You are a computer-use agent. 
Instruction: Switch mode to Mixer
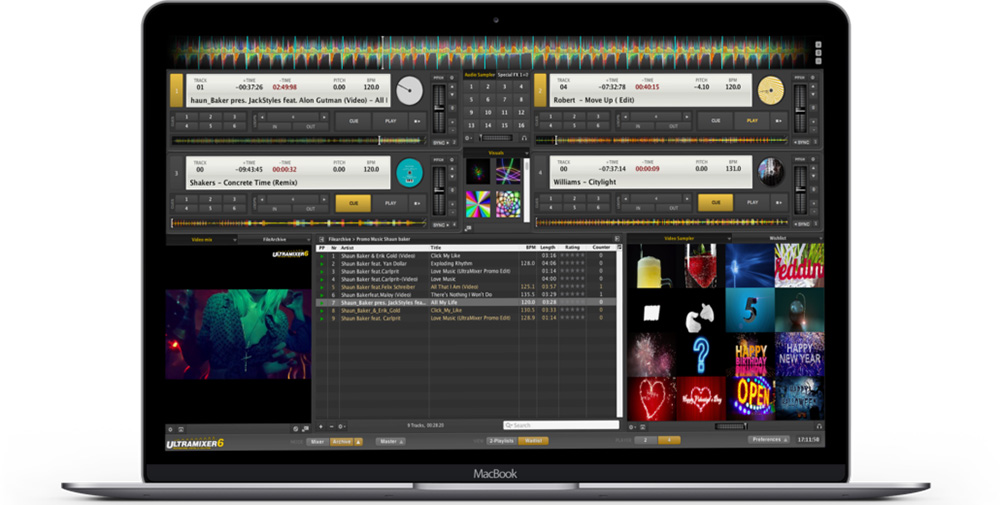coord(318,441)
